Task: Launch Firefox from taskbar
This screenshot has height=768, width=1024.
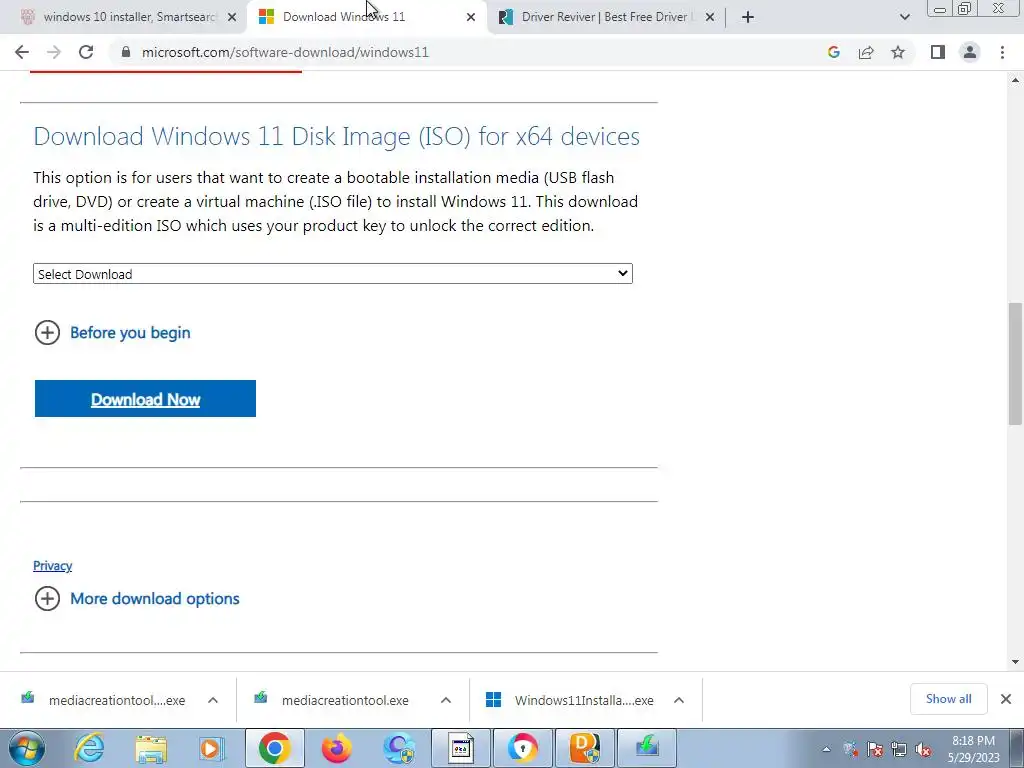Action: point(337,748)
